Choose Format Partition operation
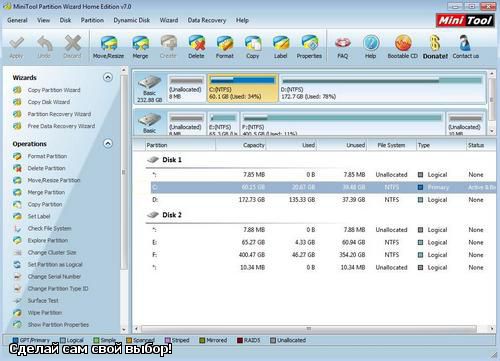Viewport: 500px width, 361px height. click(x=47, y=156)
